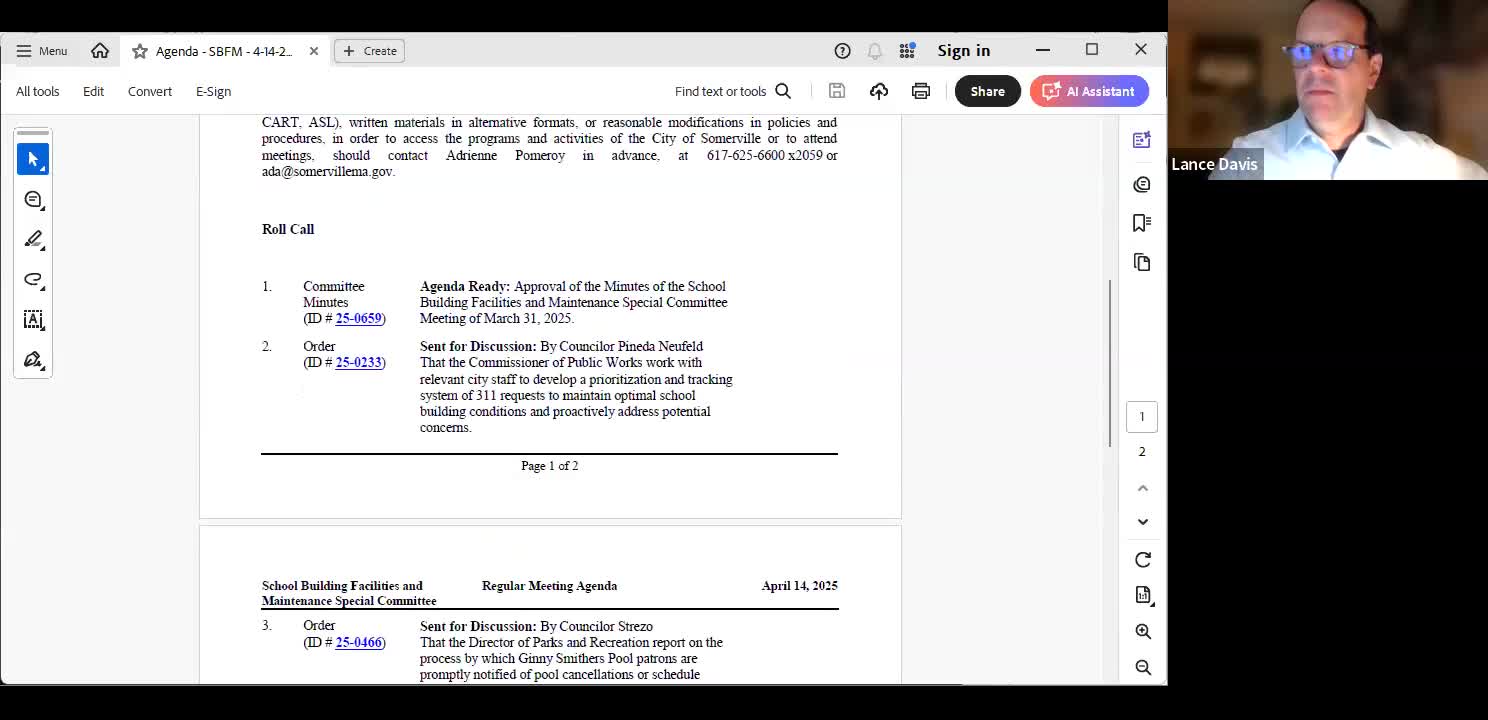The width and height of the screenshot is (1488, 720).
Task: Star the Agenda document tab
Action: [x=140, y=51]
